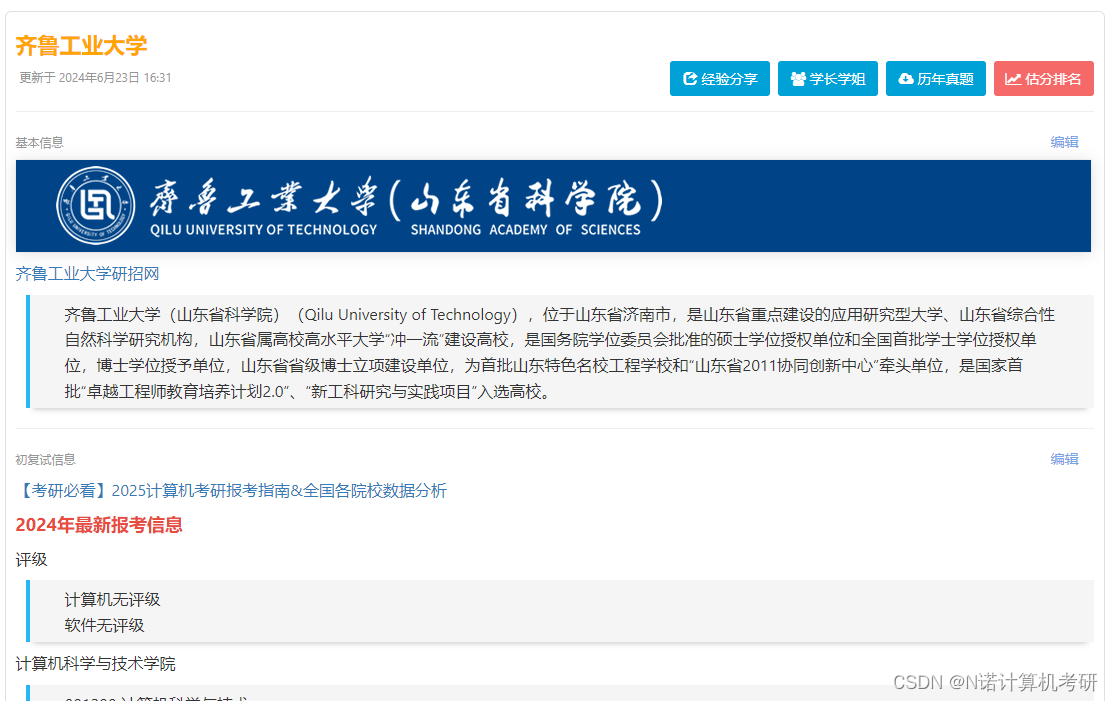Click the 更新于 2024年6月23日 16:31 timestamp
This screenshot has height=701, width=1113.
(x=95, y=77)
